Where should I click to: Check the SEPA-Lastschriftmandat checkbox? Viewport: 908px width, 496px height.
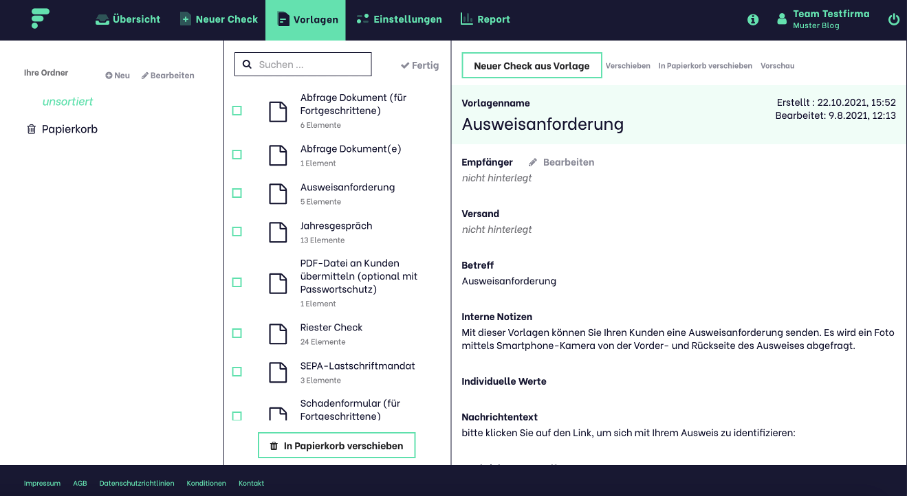pos(237,371)
